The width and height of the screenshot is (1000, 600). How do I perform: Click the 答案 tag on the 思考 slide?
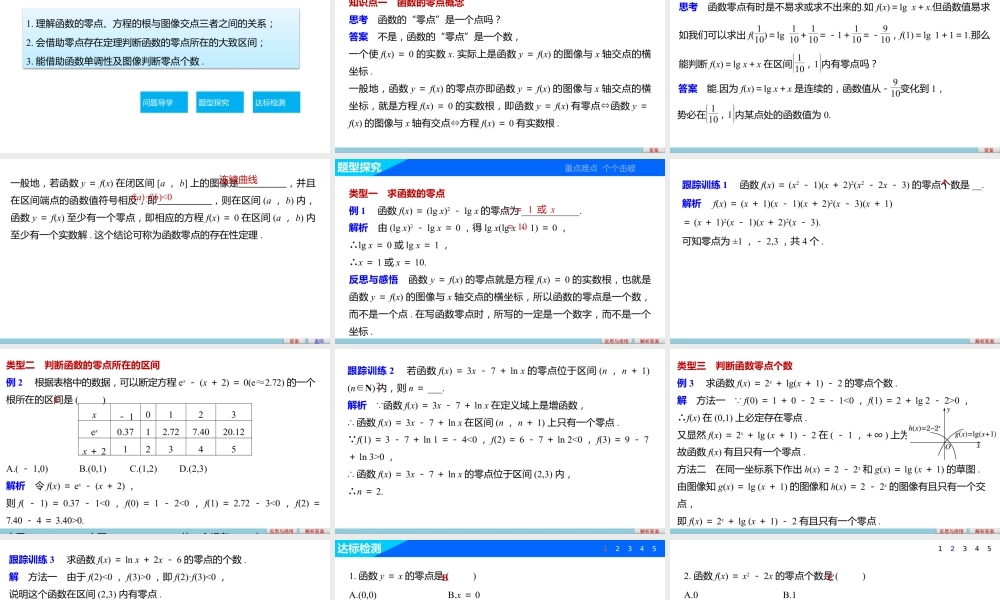(987, 149)
